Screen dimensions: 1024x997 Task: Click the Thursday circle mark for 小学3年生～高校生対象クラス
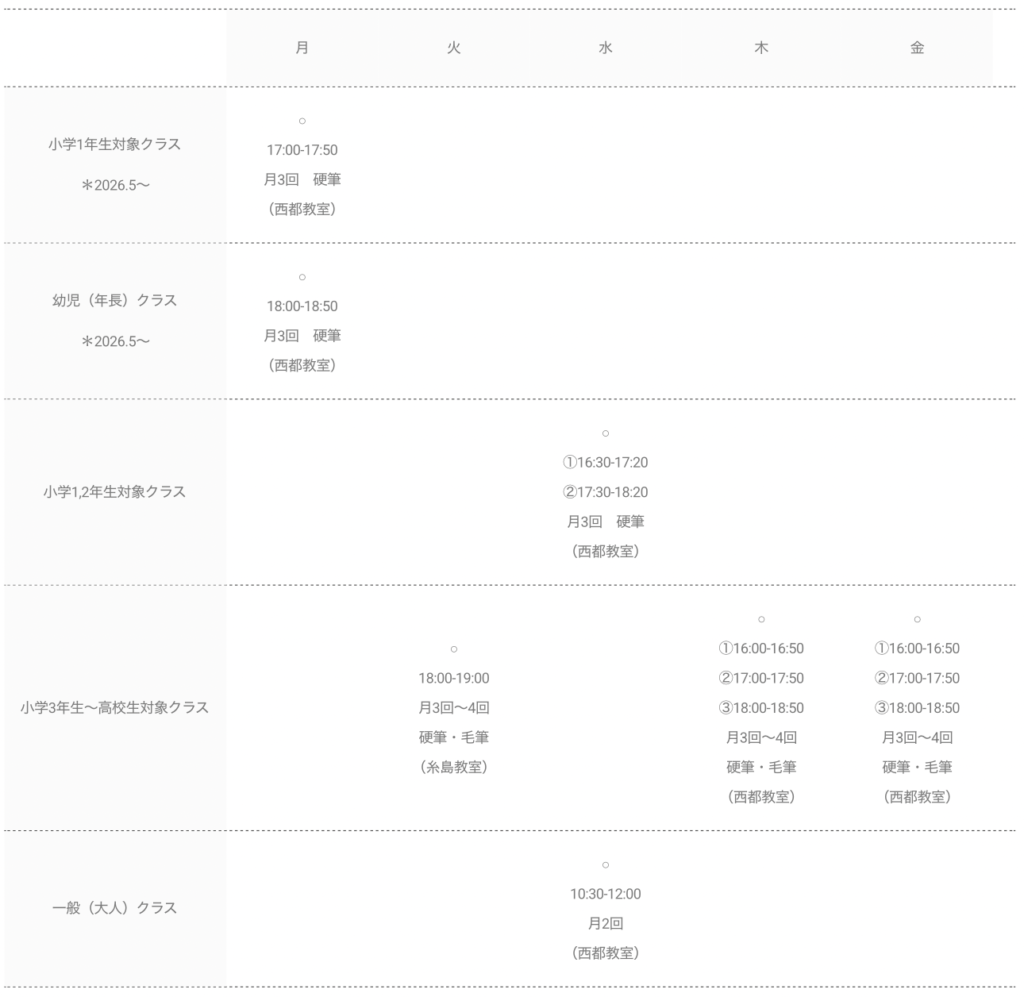click(761, 619)
